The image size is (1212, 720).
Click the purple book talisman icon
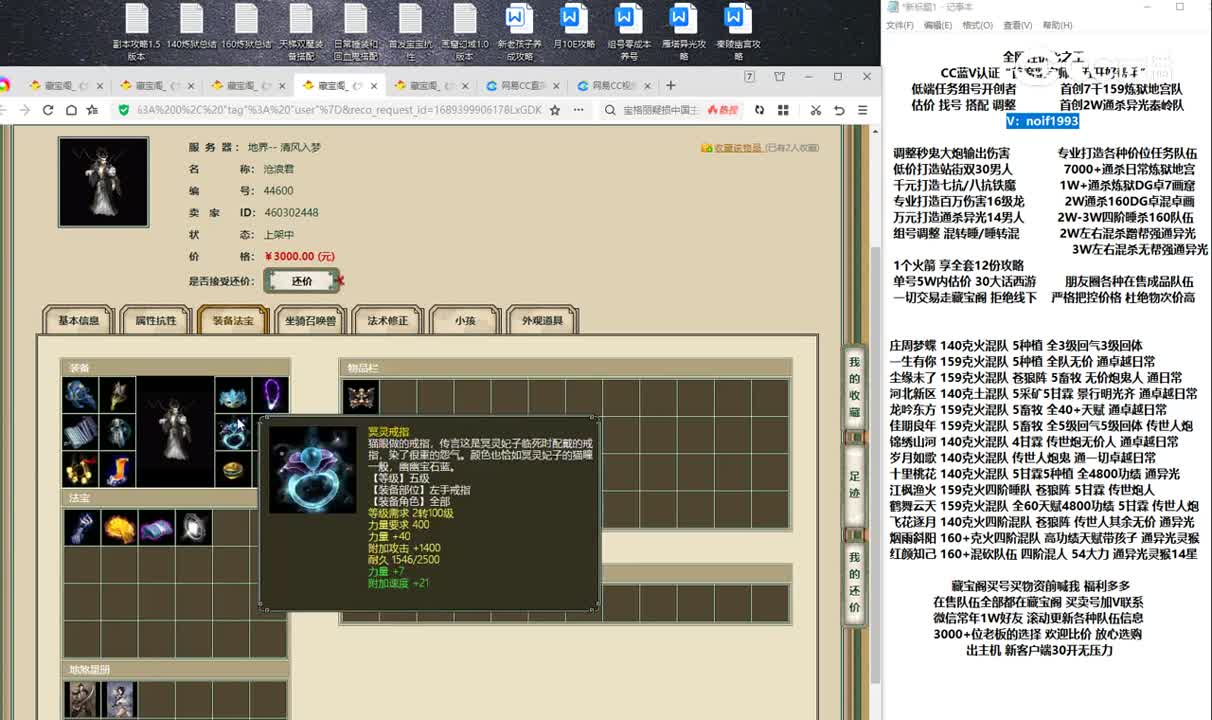pyautogui.click(x=156, y=528)
